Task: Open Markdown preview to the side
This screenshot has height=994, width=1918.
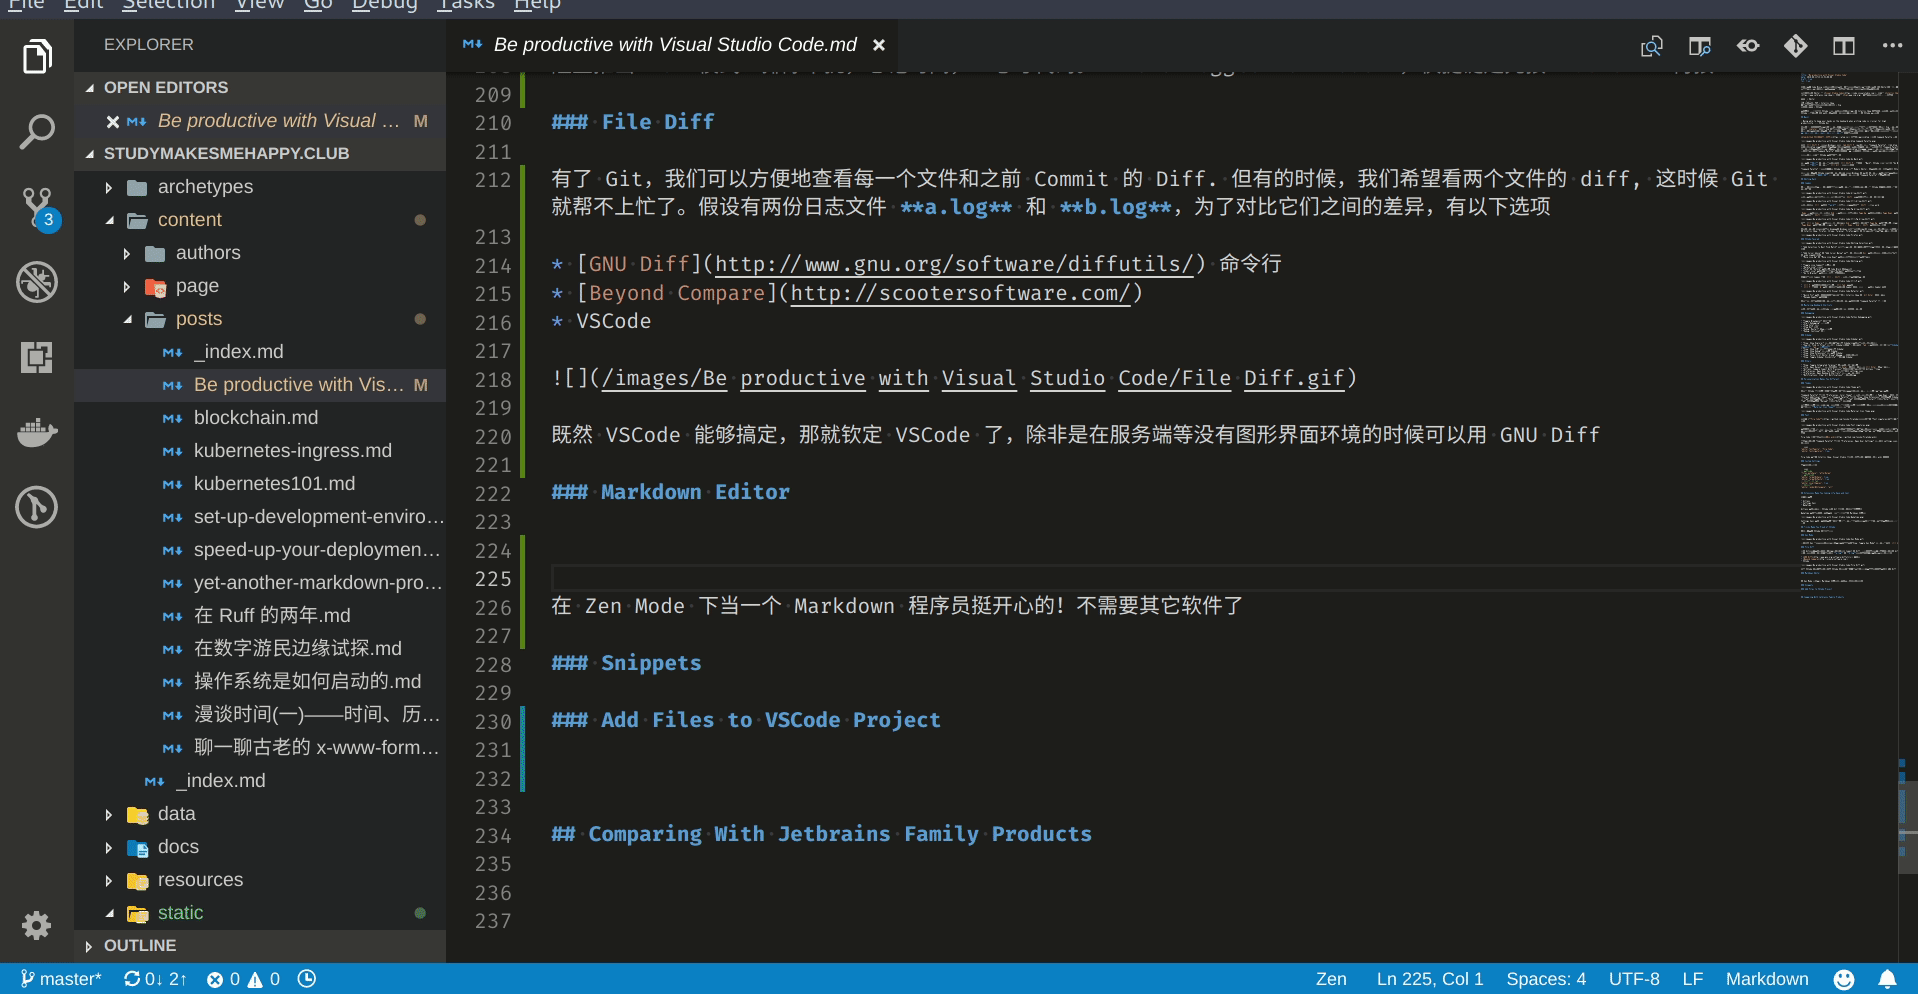Action: (x=1700, y=46)
